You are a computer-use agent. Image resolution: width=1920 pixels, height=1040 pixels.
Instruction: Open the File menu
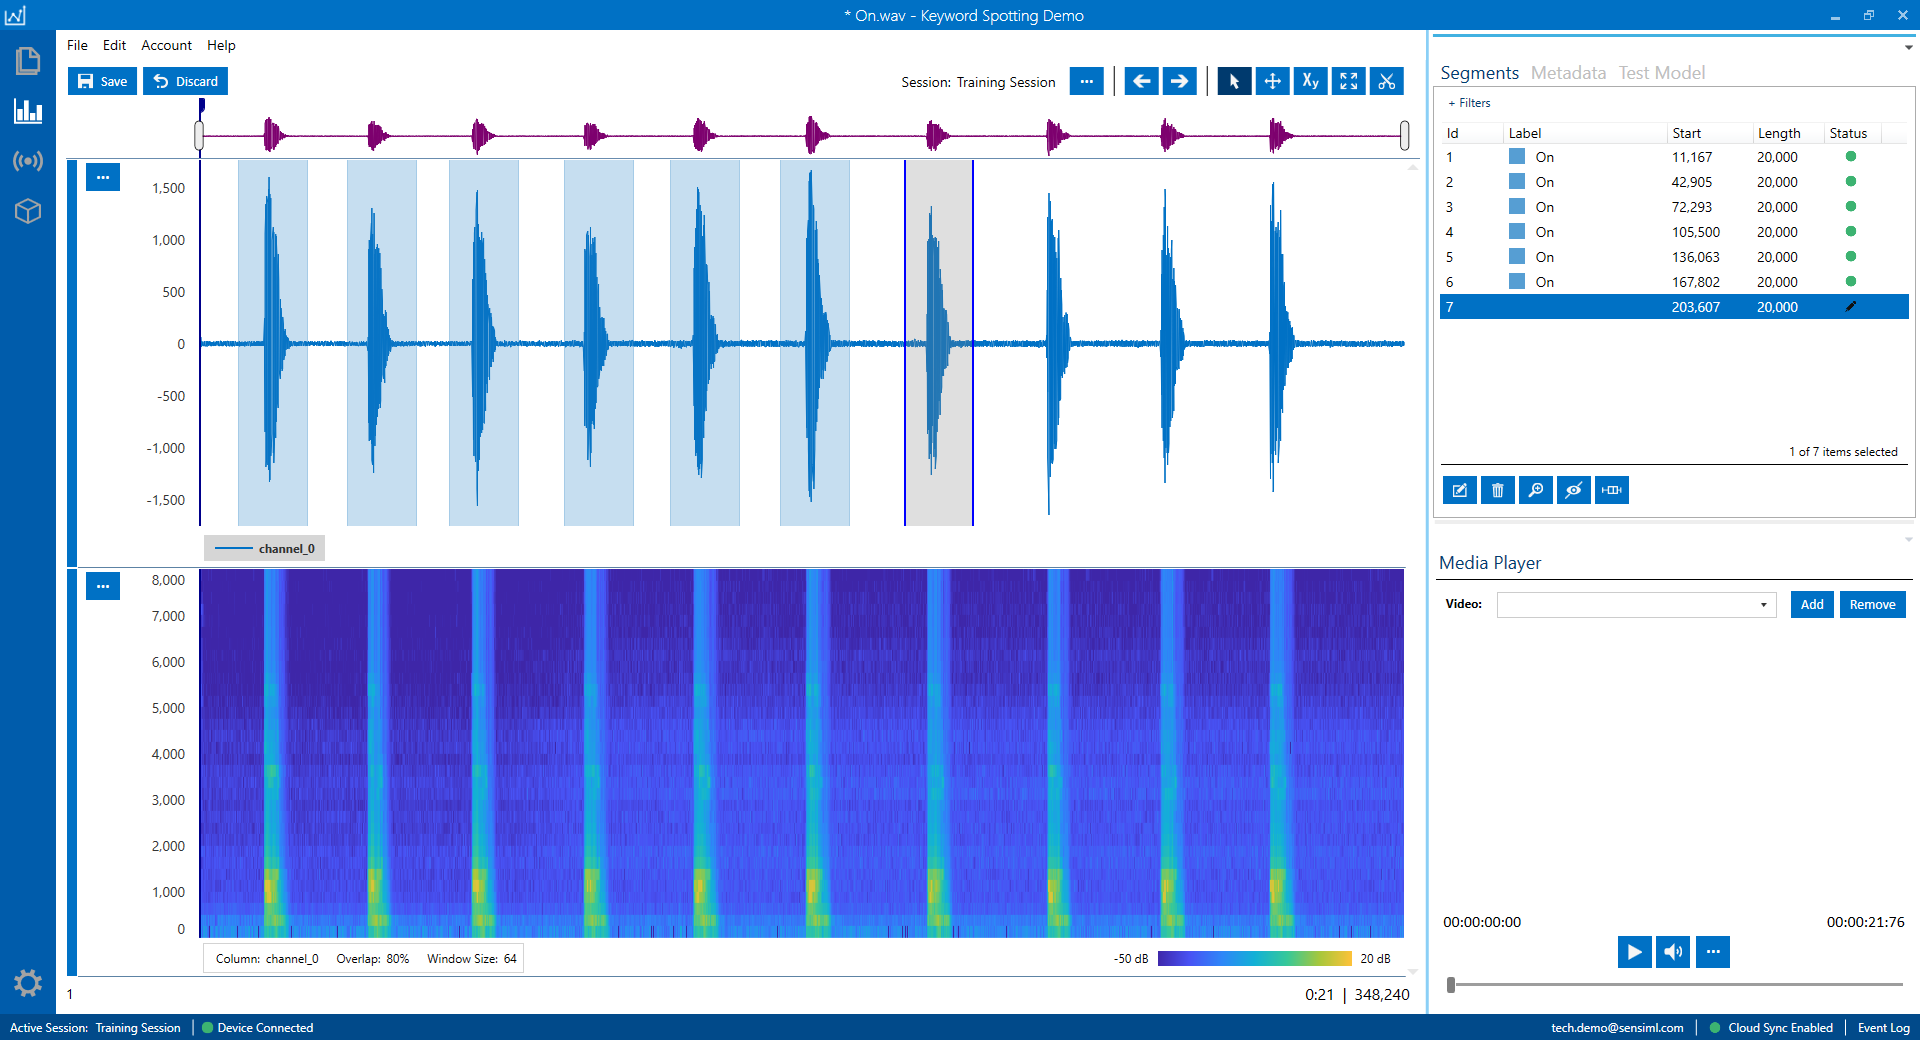tap(77, 45)
